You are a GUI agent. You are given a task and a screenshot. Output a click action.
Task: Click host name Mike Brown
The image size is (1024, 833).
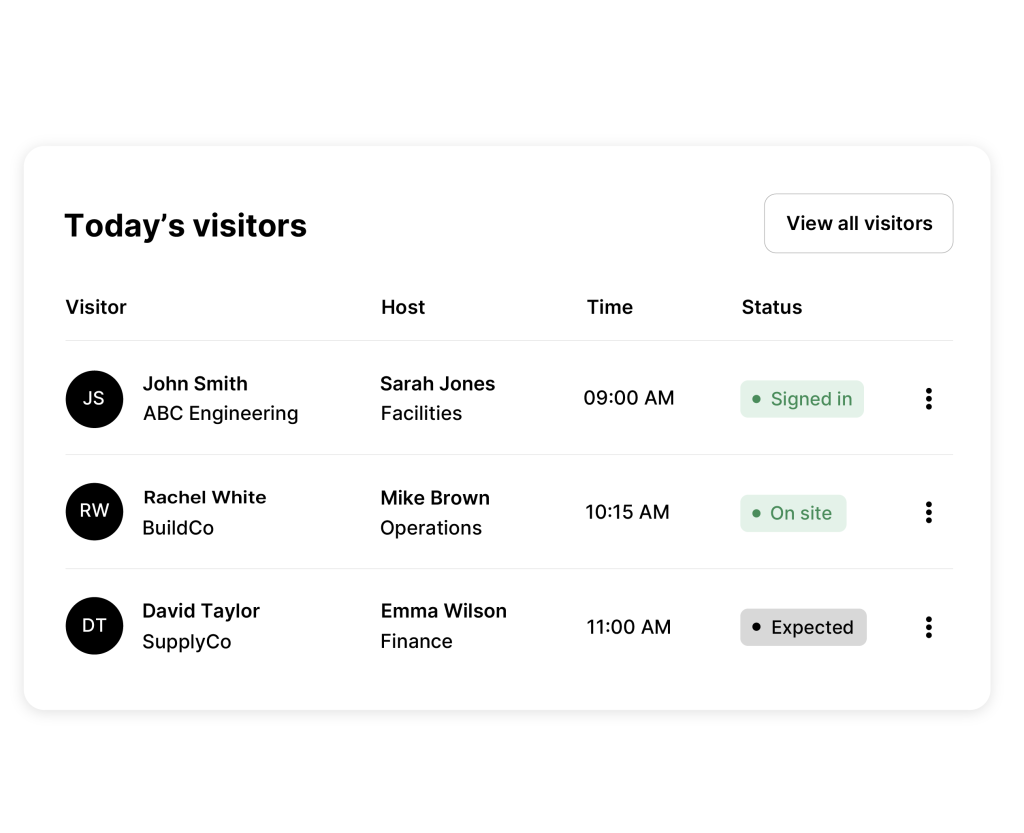tap(435, 497)
